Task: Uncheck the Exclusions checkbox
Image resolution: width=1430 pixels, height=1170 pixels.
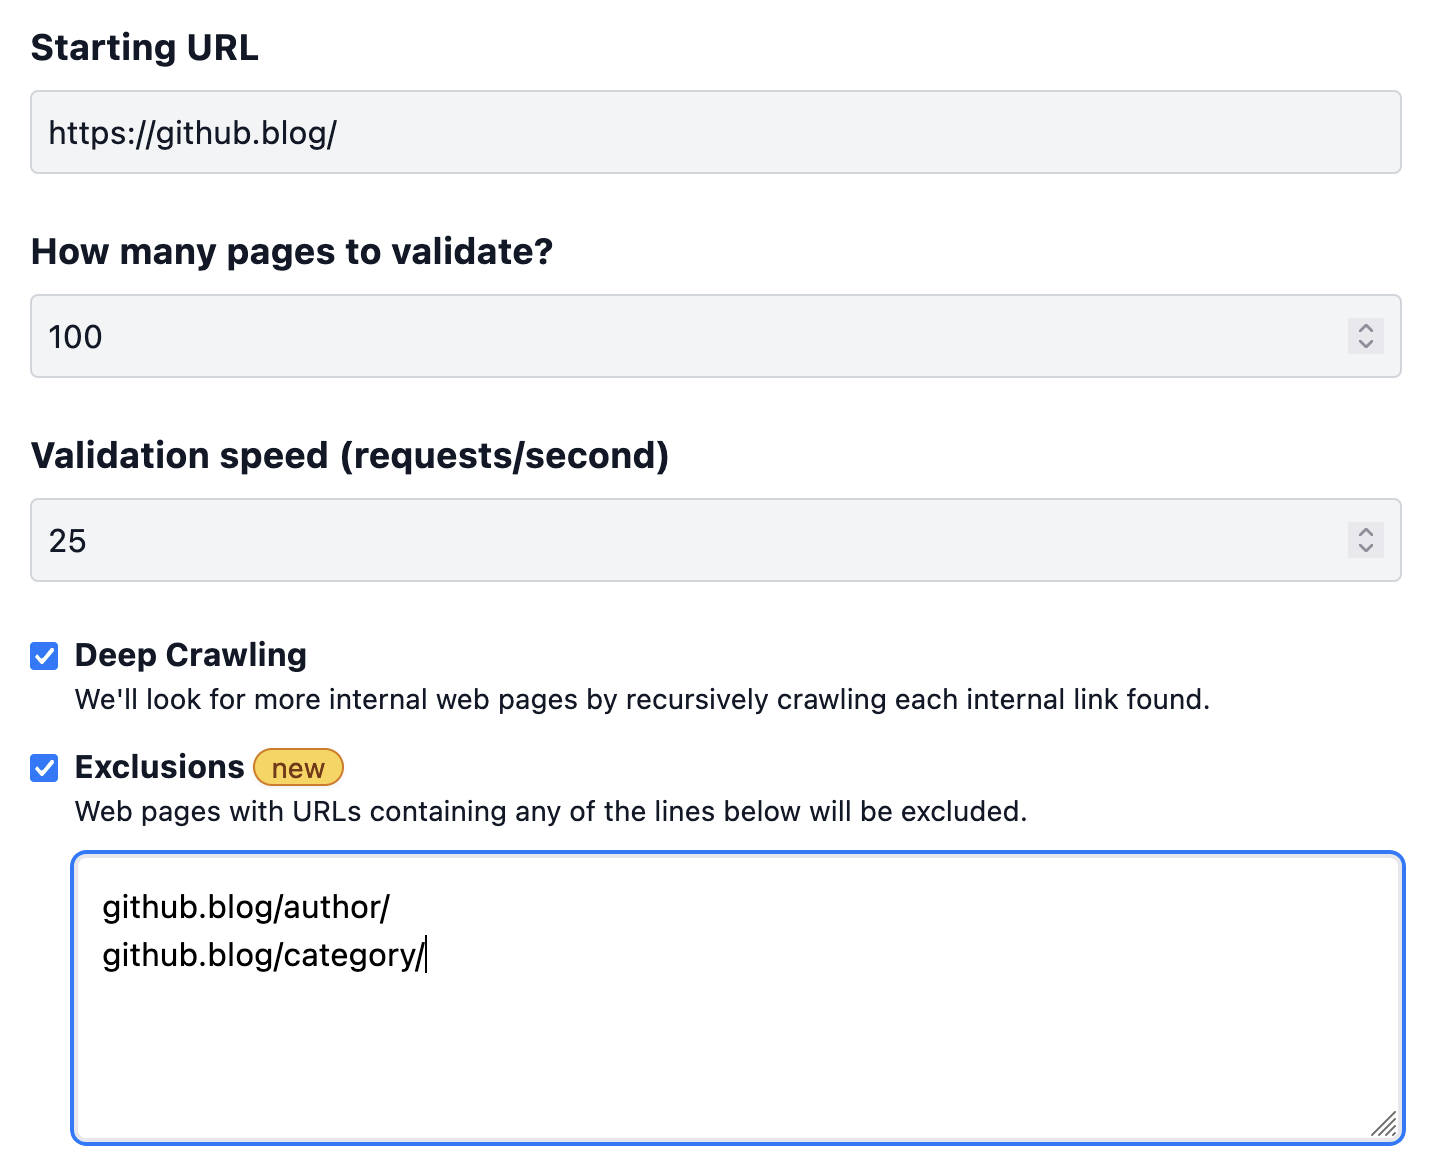Action: tap(44, 768)
